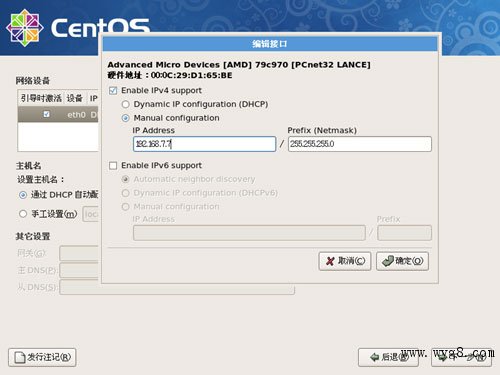The width and height of the screenshot is (500, 375).
Task: Click the IPv4 IP Address field
Action: tap(204, 144)
